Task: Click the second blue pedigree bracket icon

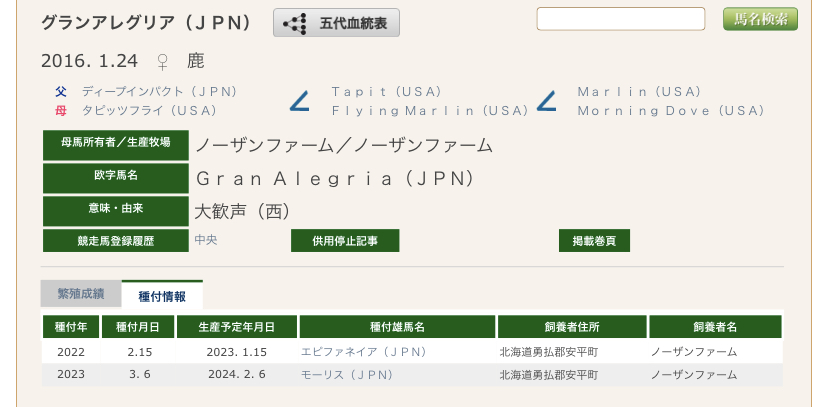Action: click(x=546, y=101)
